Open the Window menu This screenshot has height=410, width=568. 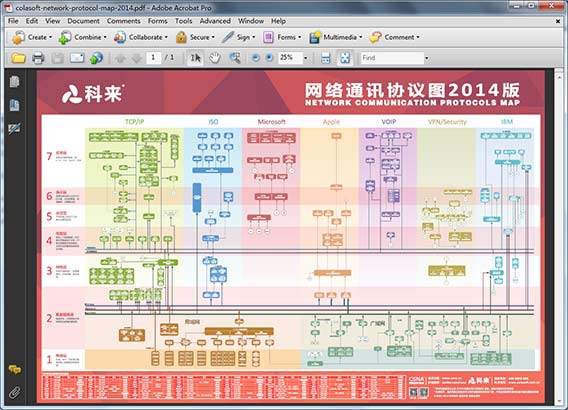pyautogui.click(x=251, y=21)
